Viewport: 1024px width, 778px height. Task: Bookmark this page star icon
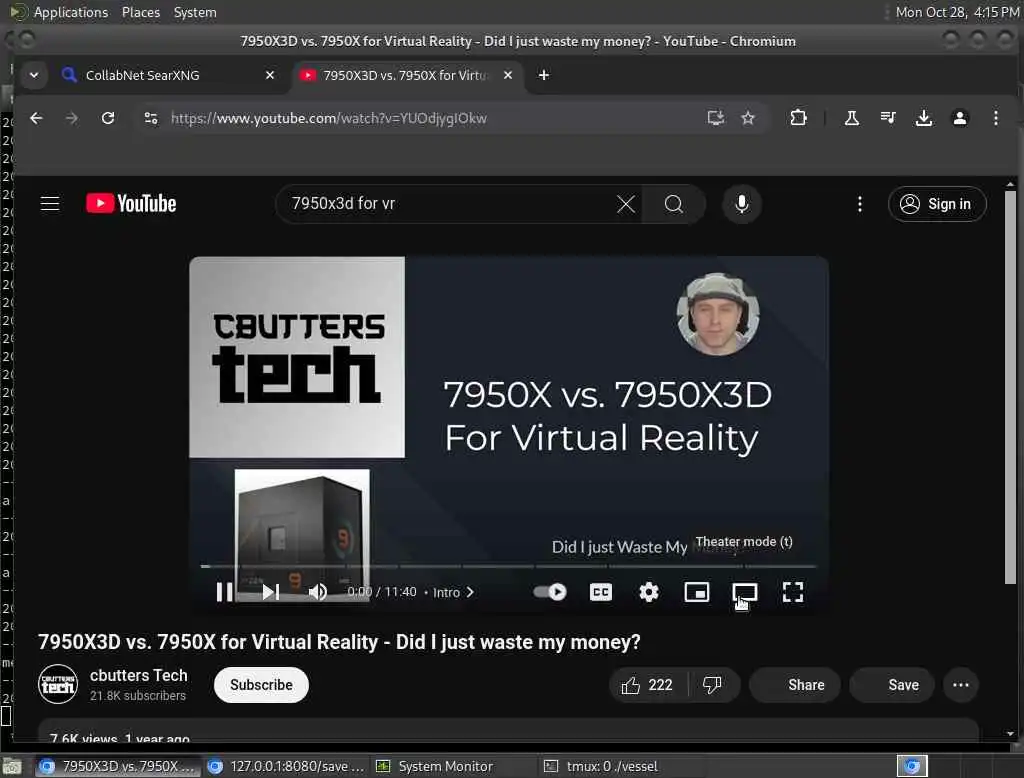tap(748, 118)
